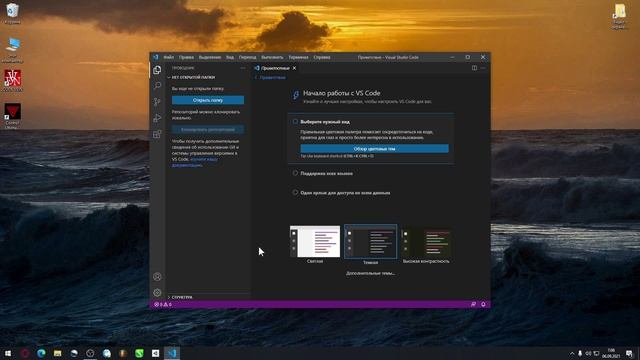Choose the Высокая контрастность theme thumbnail
640x360 pixels.
click(426, 242)
